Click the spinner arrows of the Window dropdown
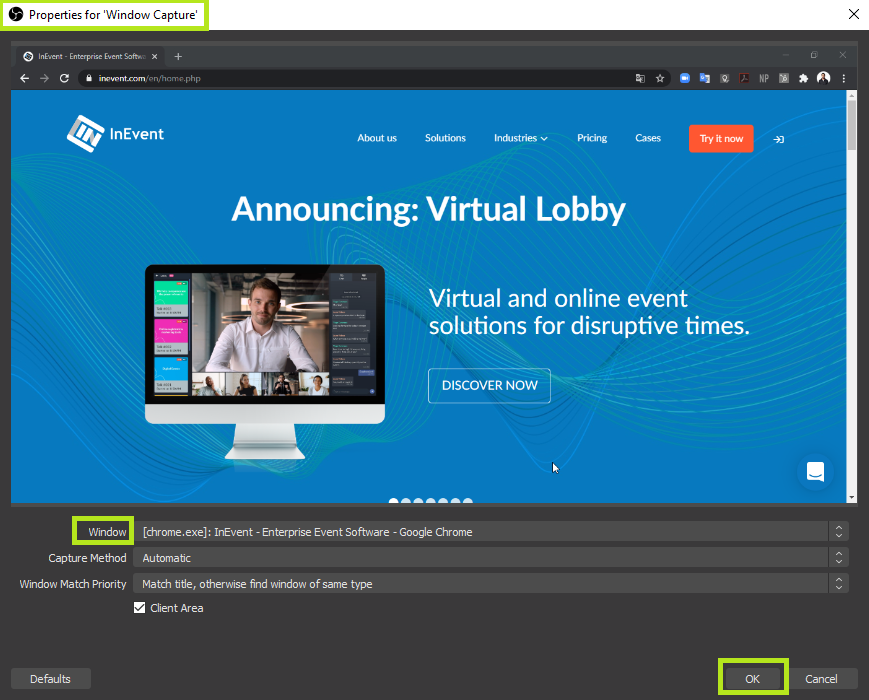This screenshot has height=700, width=869. click(x=839, y=532)
